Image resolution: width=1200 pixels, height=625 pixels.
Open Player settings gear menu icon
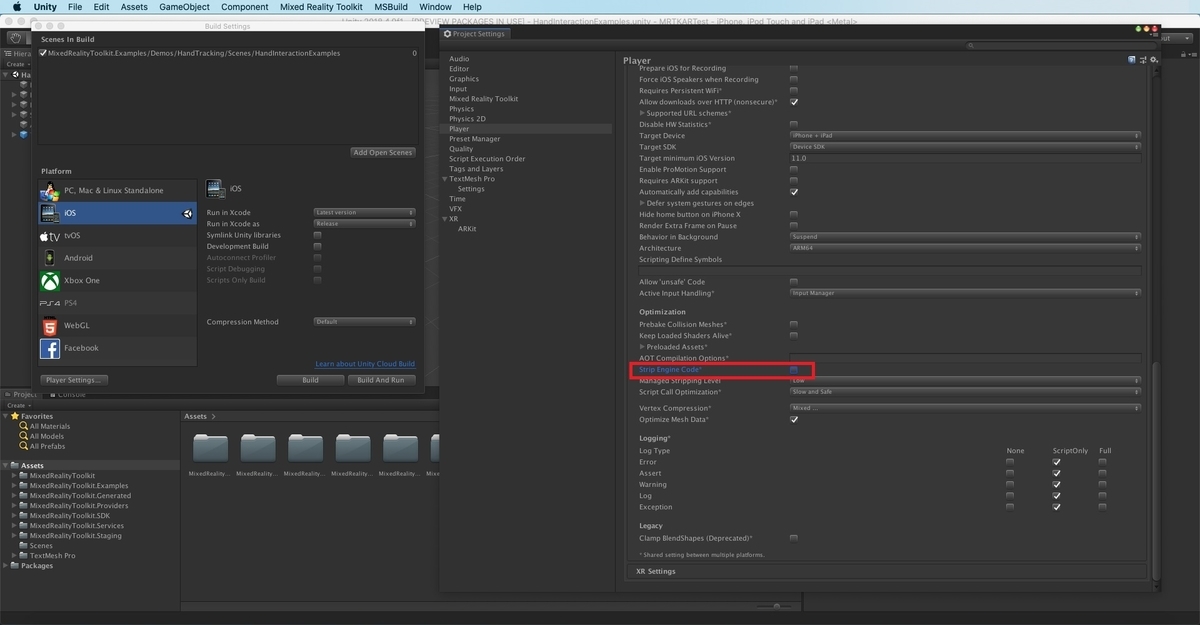pos(1153,60)
